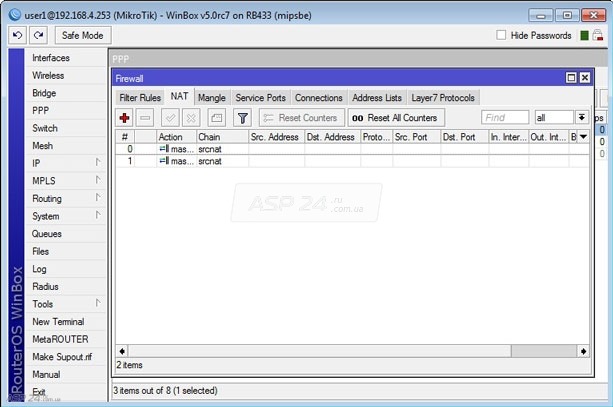Select the NAT tab
The height and width of the screenshot is (407, 613).
pyautogui.click(x=179, y=97)
